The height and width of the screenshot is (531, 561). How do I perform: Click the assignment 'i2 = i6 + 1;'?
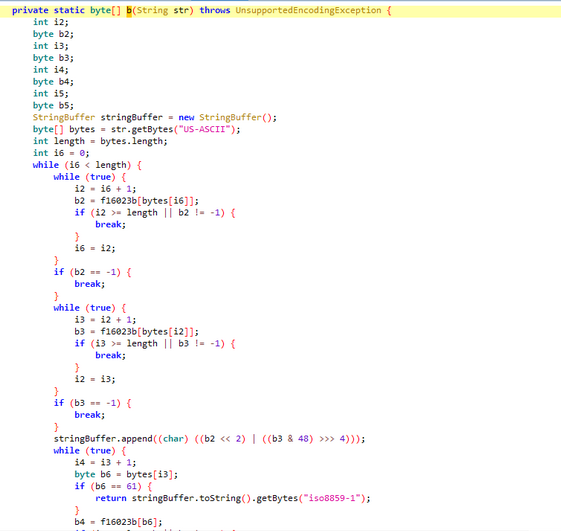pyautogui.click(x=105, y=189)
